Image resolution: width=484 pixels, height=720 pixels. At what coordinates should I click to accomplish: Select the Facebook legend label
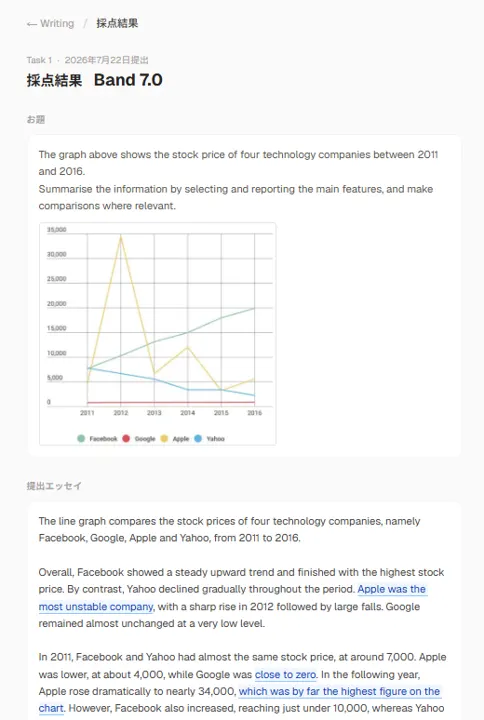pos(103,439)
